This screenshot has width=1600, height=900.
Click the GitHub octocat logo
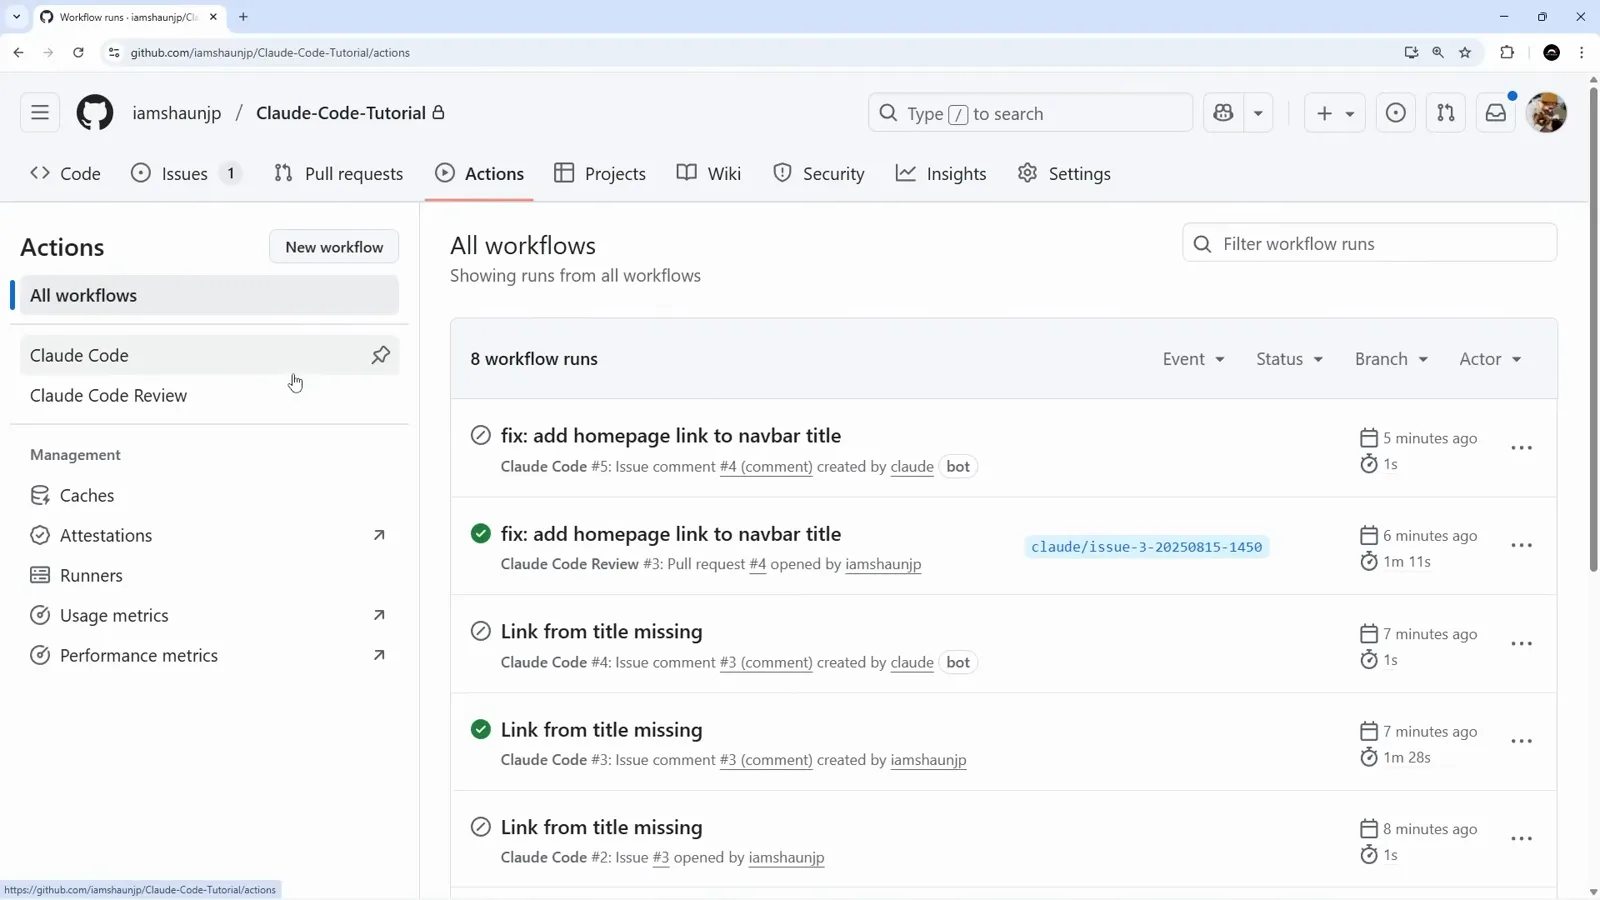95,113
